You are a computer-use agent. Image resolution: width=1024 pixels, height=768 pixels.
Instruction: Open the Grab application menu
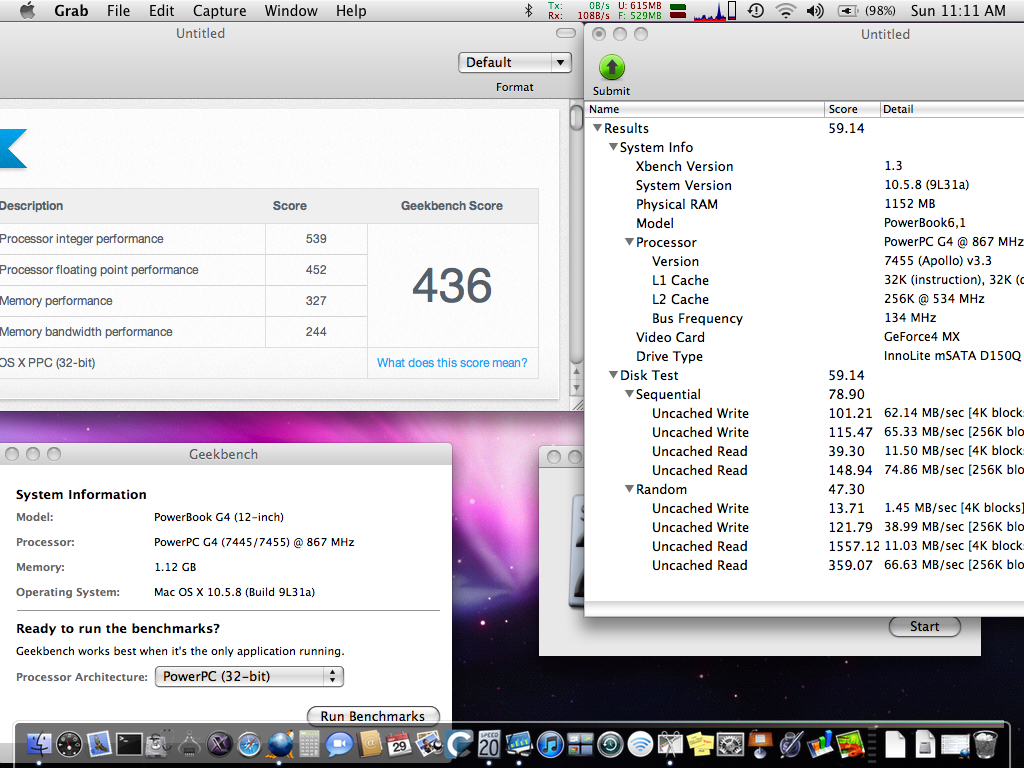[71, 10]
